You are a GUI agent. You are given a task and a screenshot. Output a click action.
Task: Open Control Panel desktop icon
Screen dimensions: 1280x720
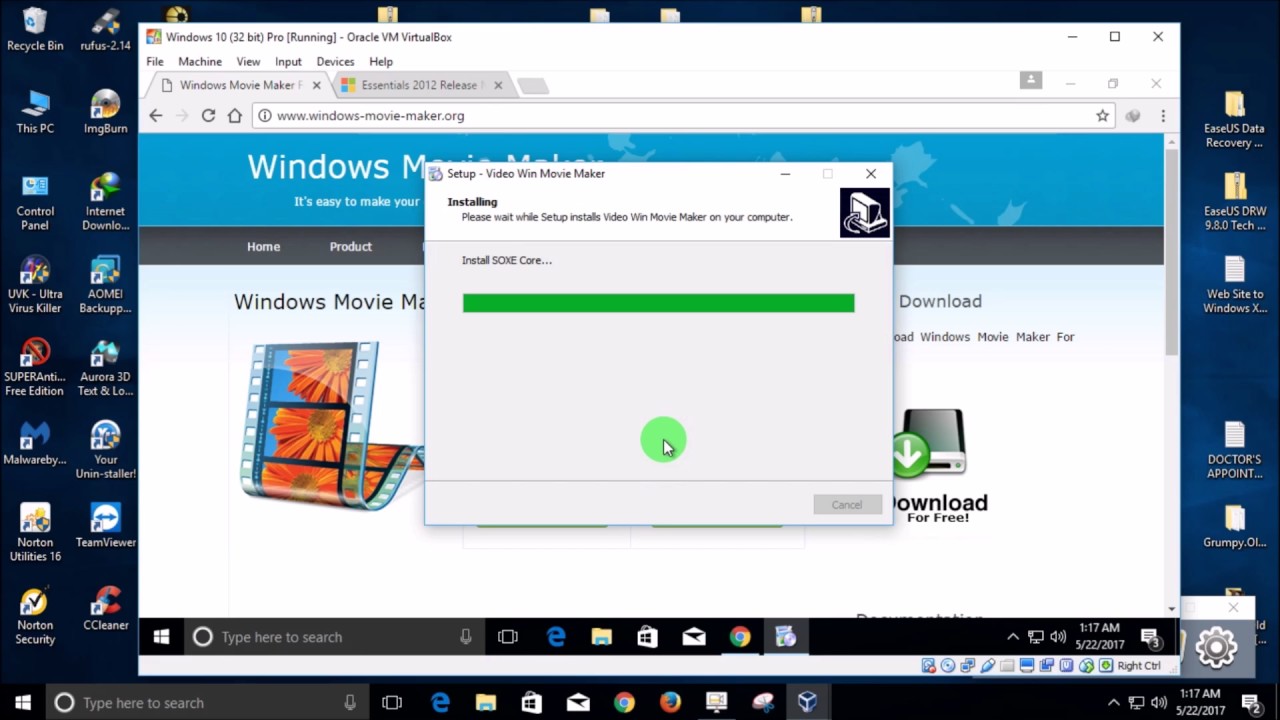tap(34, 202)
